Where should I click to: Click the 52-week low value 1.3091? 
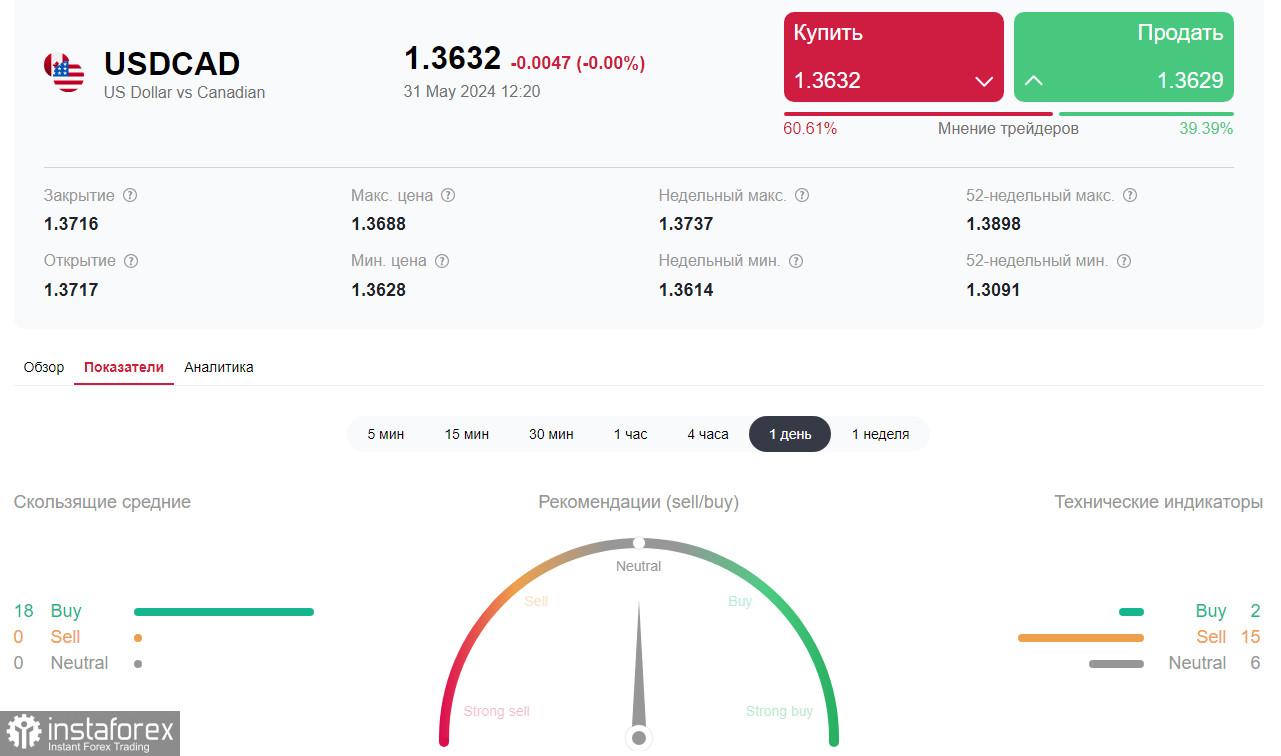pyautogui.click(x=994, y=290)
